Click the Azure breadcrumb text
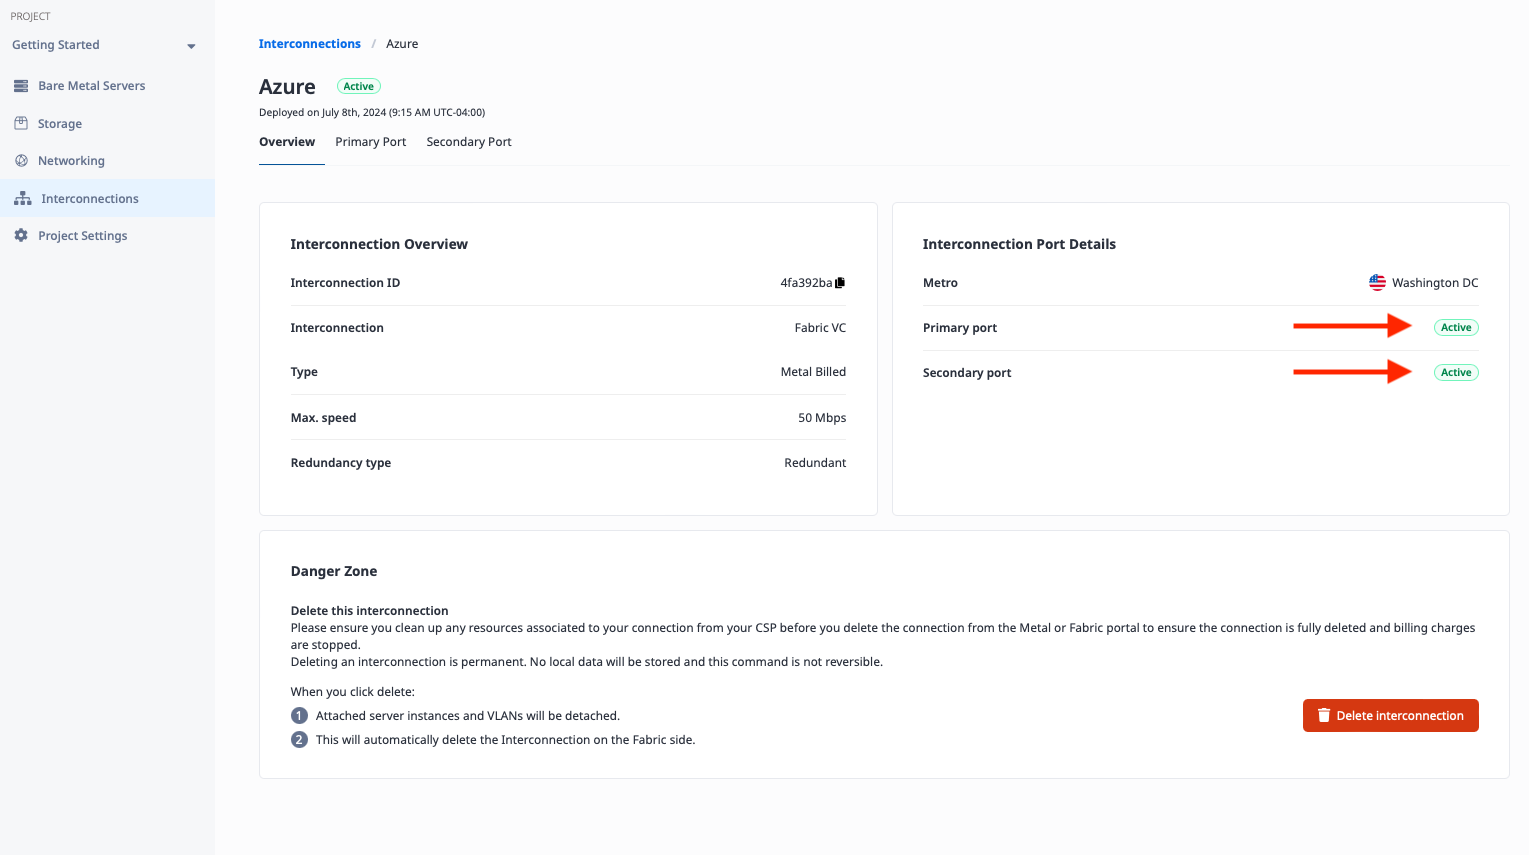The image size is (1529, 855). point(402,44)
